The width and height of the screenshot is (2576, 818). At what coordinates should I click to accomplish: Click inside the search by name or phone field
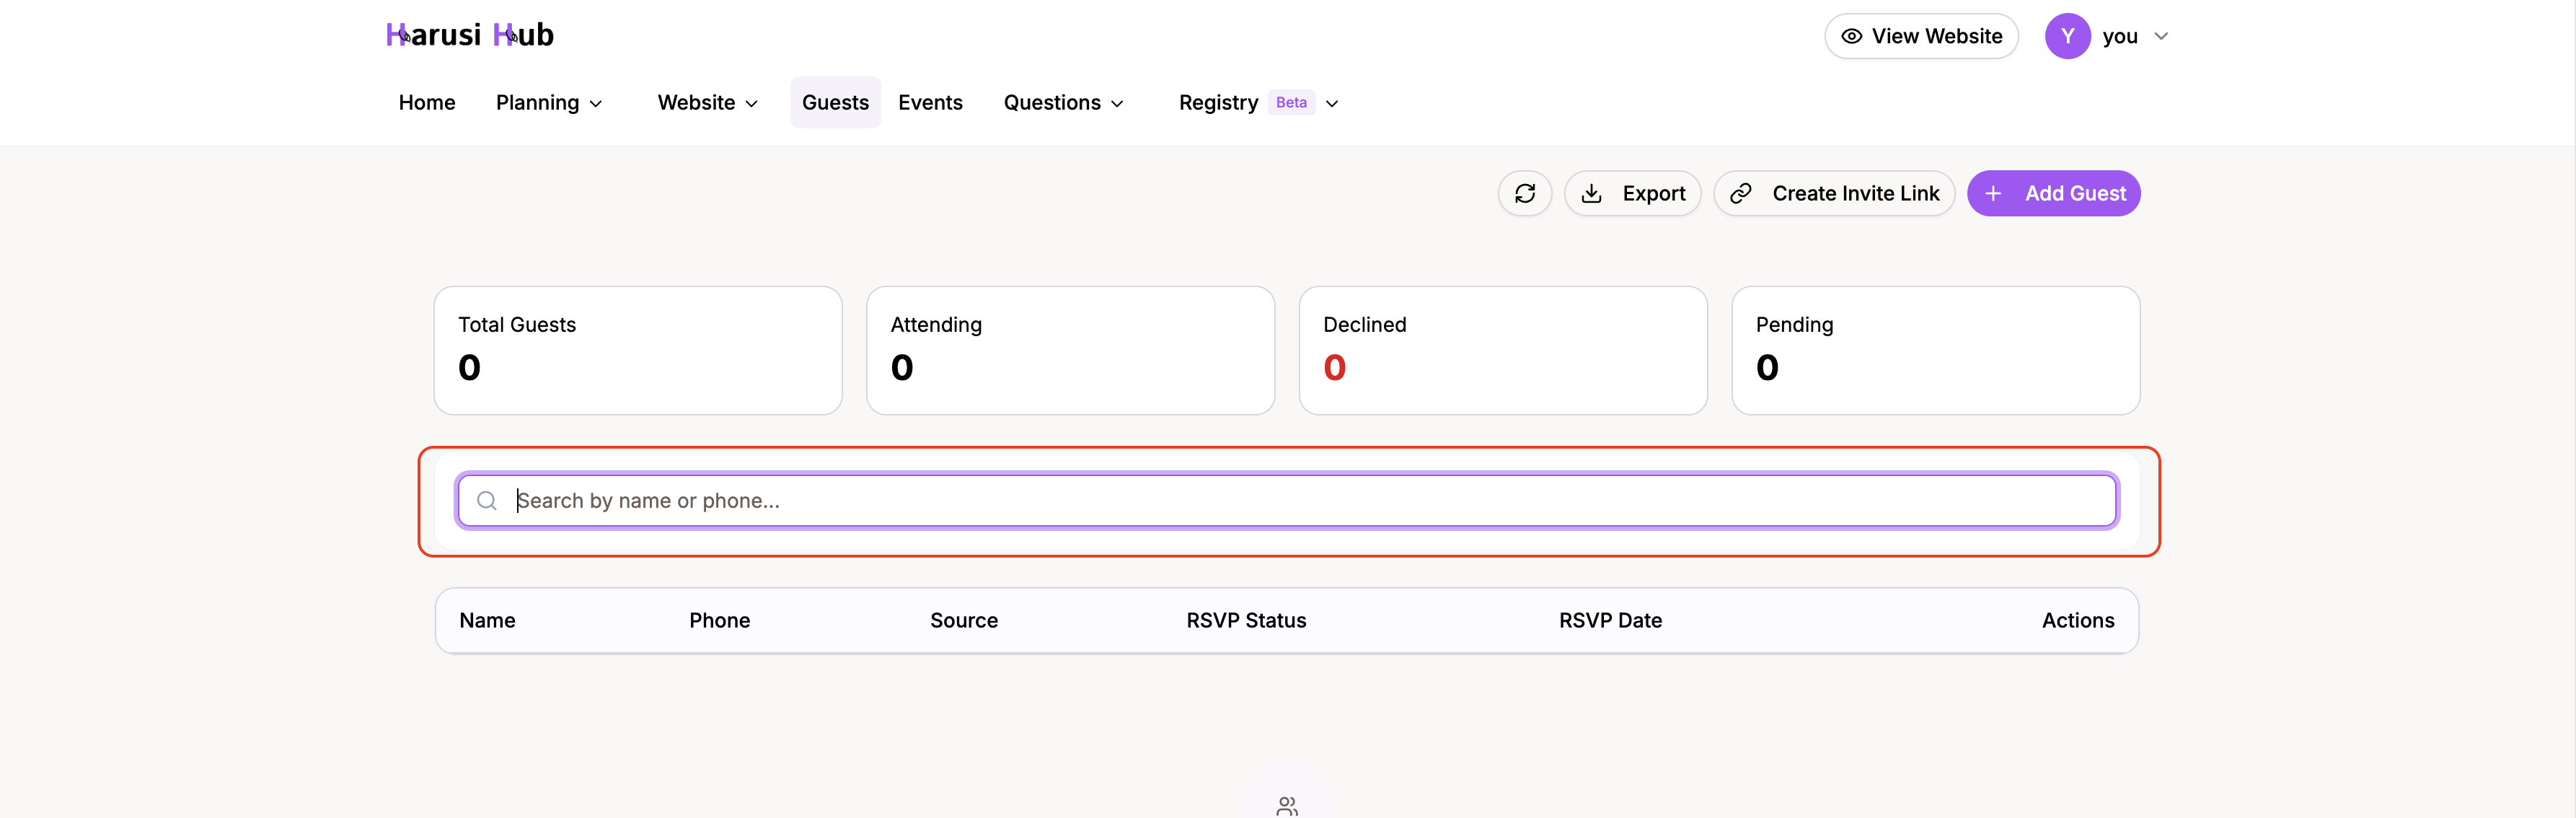tap(1200, 500)
